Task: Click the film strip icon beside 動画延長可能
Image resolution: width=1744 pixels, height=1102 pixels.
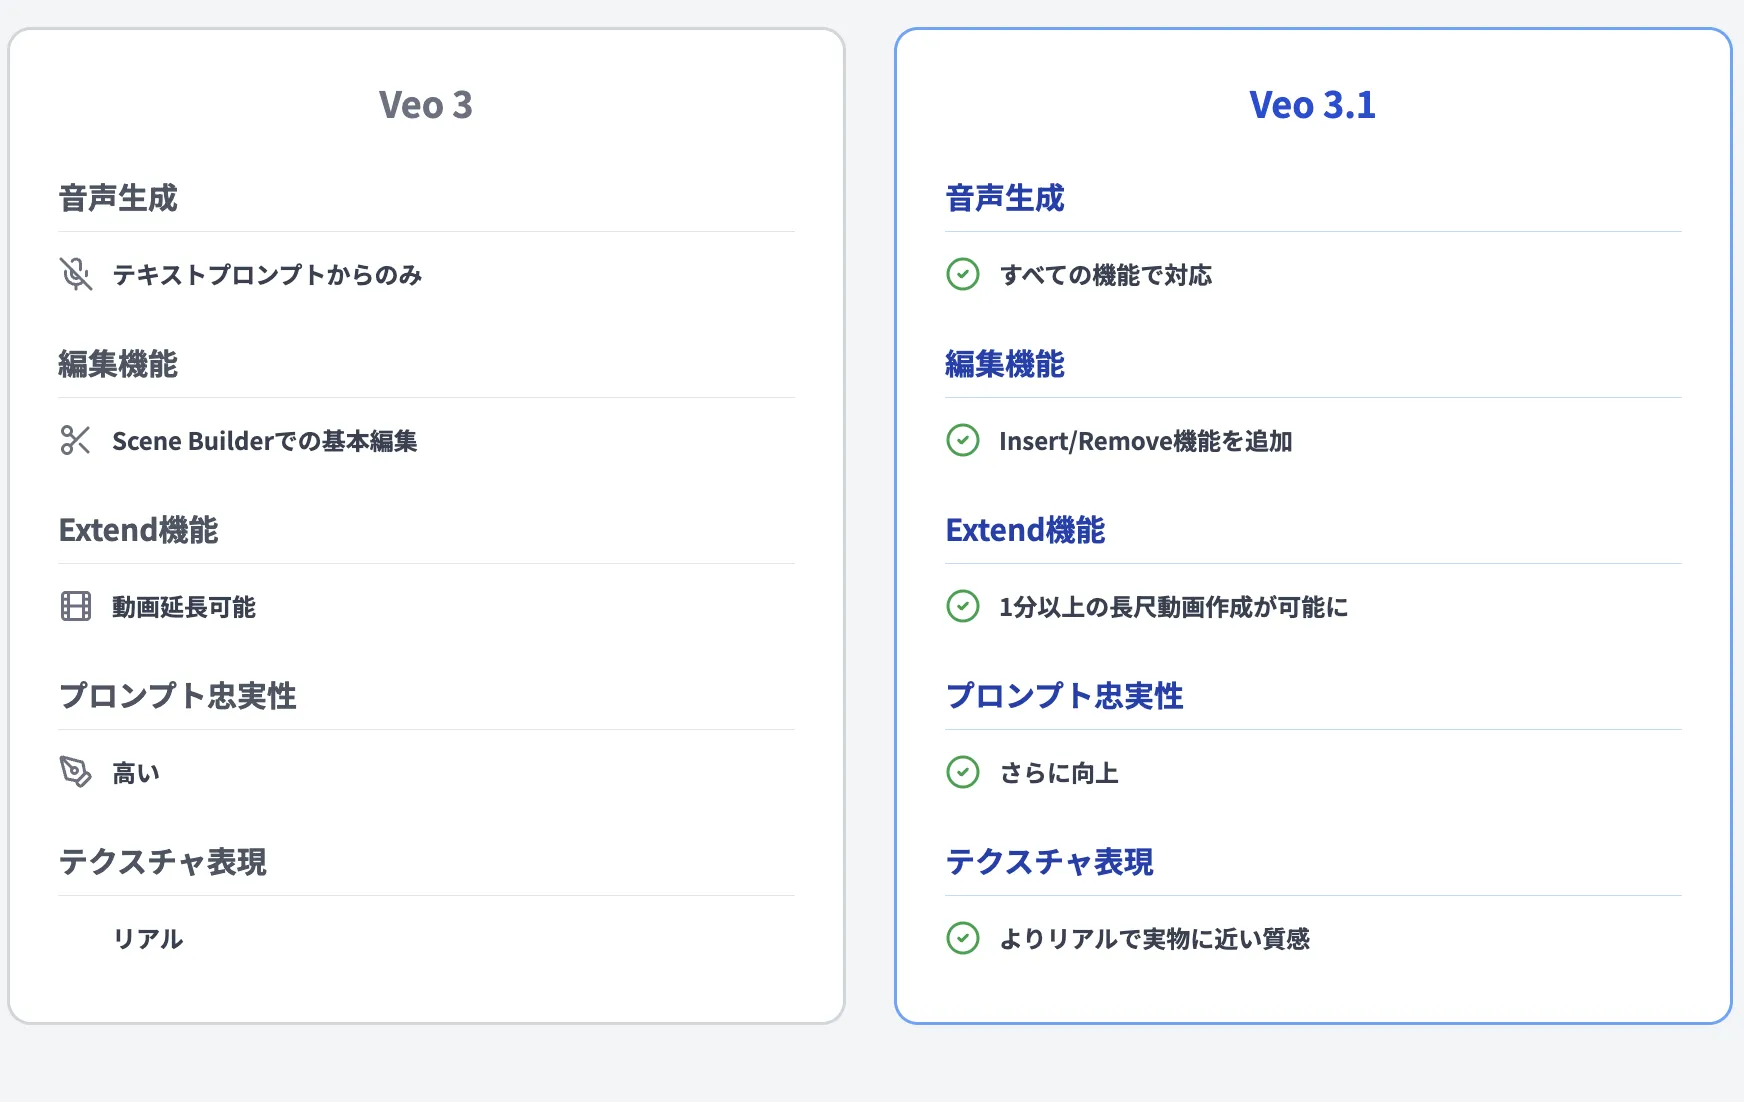Action: [74, 606]
